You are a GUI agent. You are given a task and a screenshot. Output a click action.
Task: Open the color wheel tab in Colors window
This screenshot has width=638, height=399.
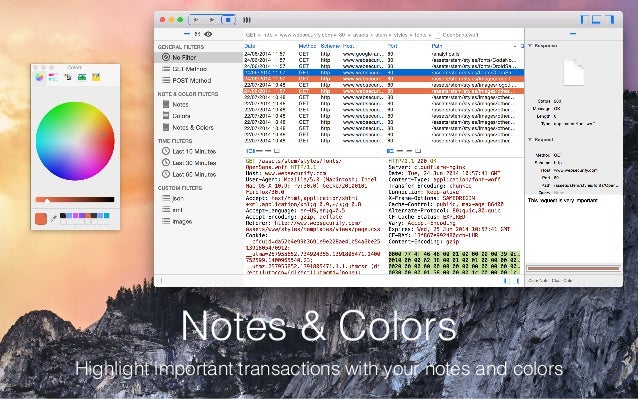39,77
